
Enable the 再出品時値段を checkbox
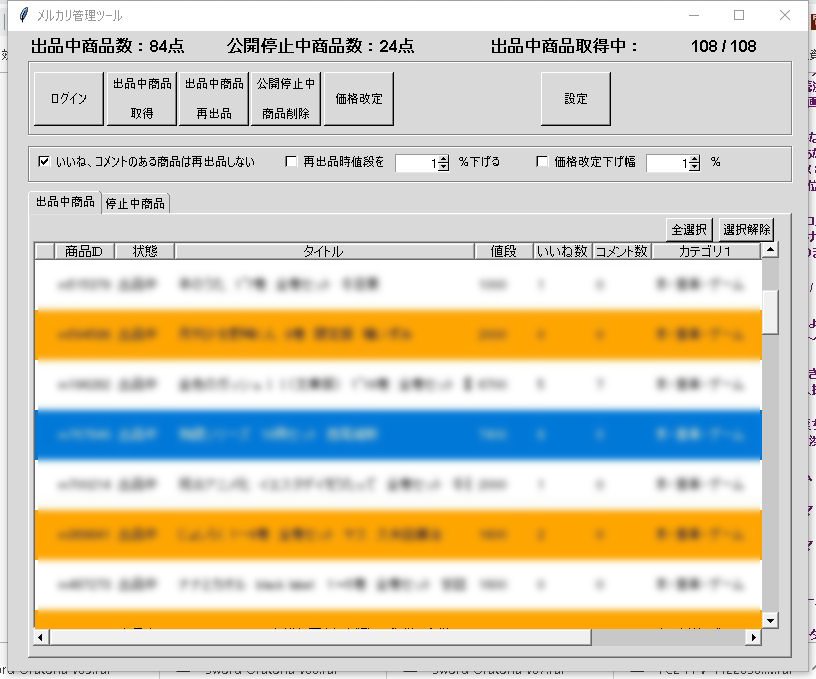[x=291, y=161]
